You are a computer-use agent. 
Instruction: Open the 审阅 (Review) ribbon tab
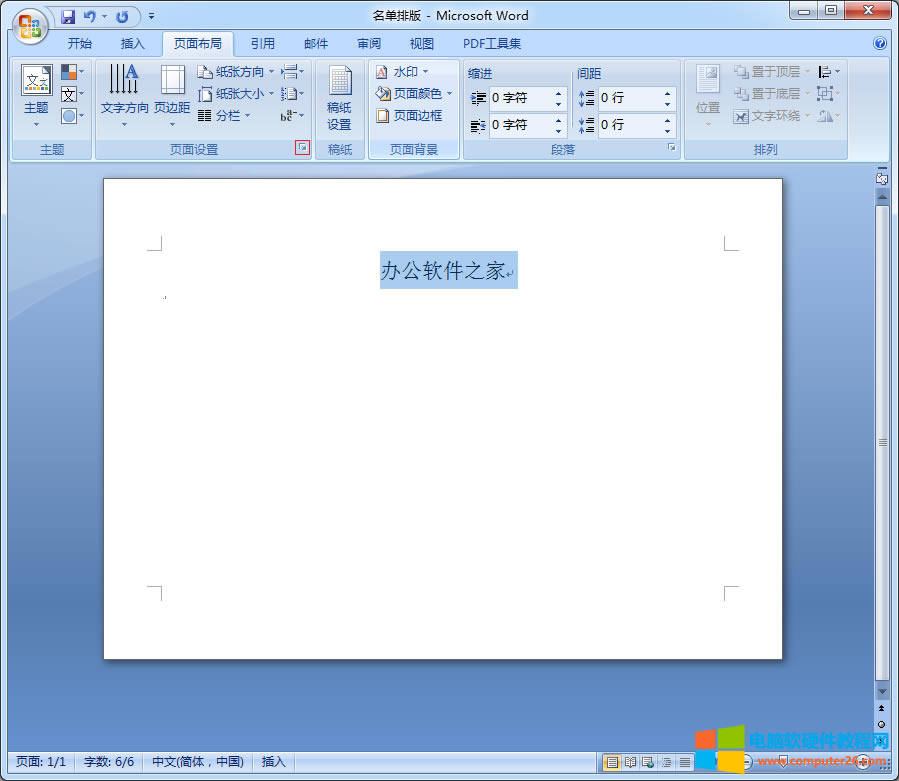pyautogui.click(x=368, y=43)
